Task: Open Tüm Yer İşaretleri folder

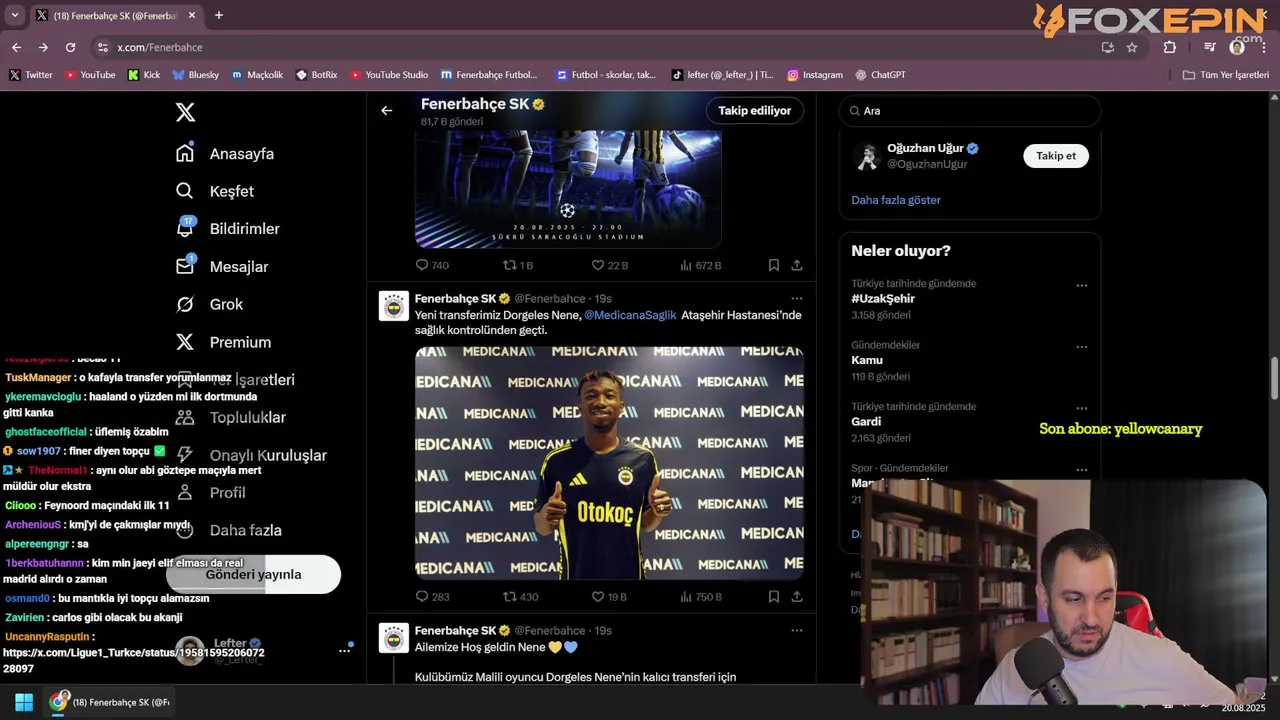Action: click(1226, 75)
